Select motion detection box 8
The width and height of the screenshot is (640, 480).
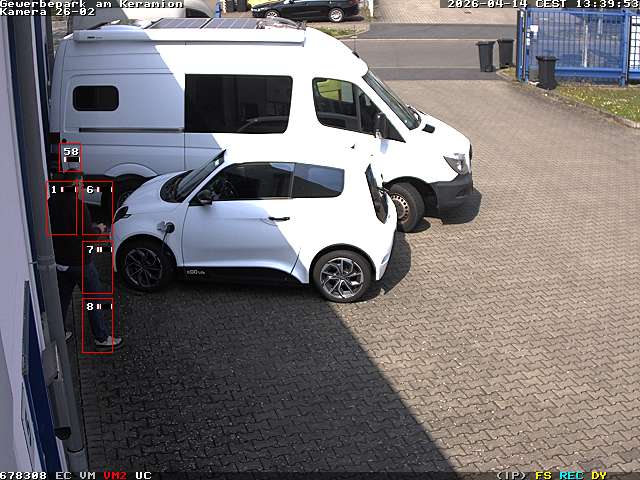coord(97,325)
